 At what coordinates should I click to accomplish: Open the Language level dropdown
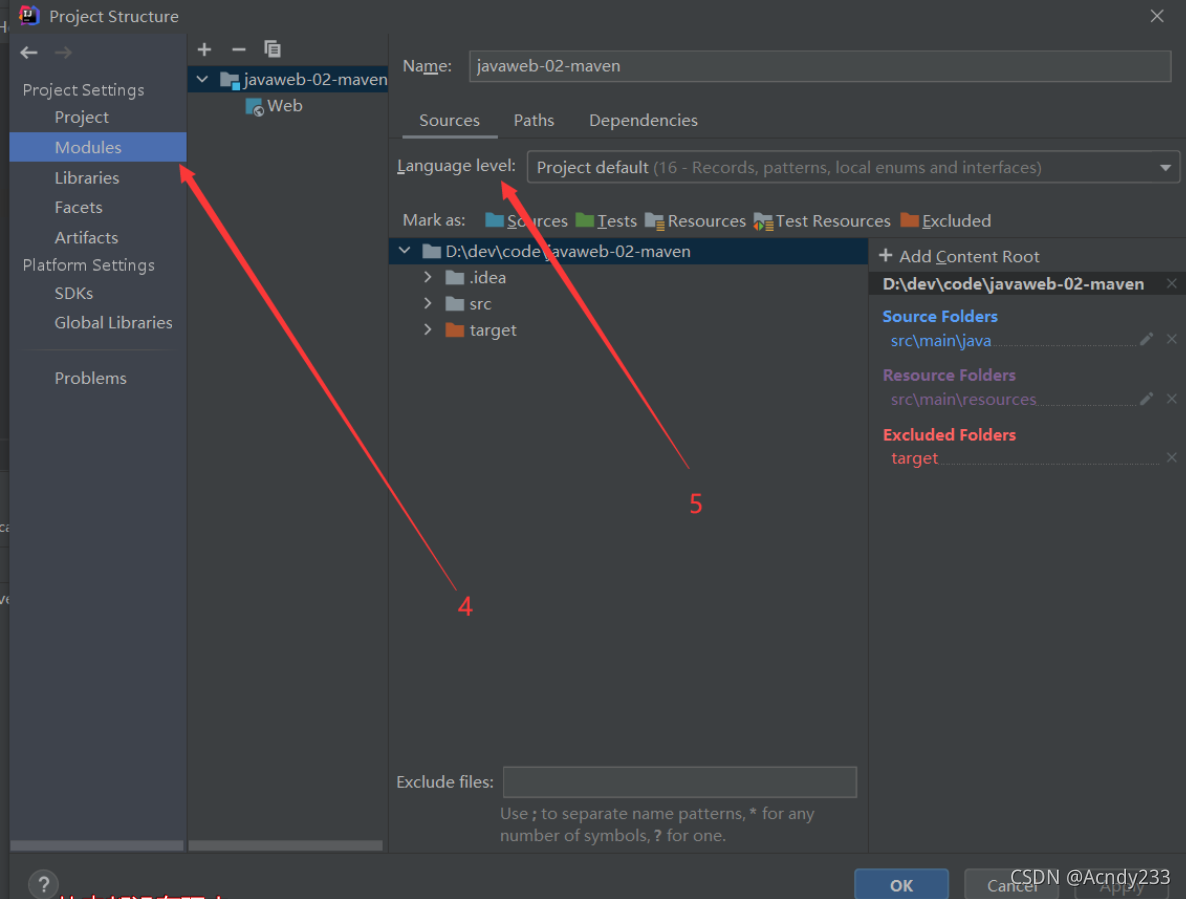[x=852, y=167]
